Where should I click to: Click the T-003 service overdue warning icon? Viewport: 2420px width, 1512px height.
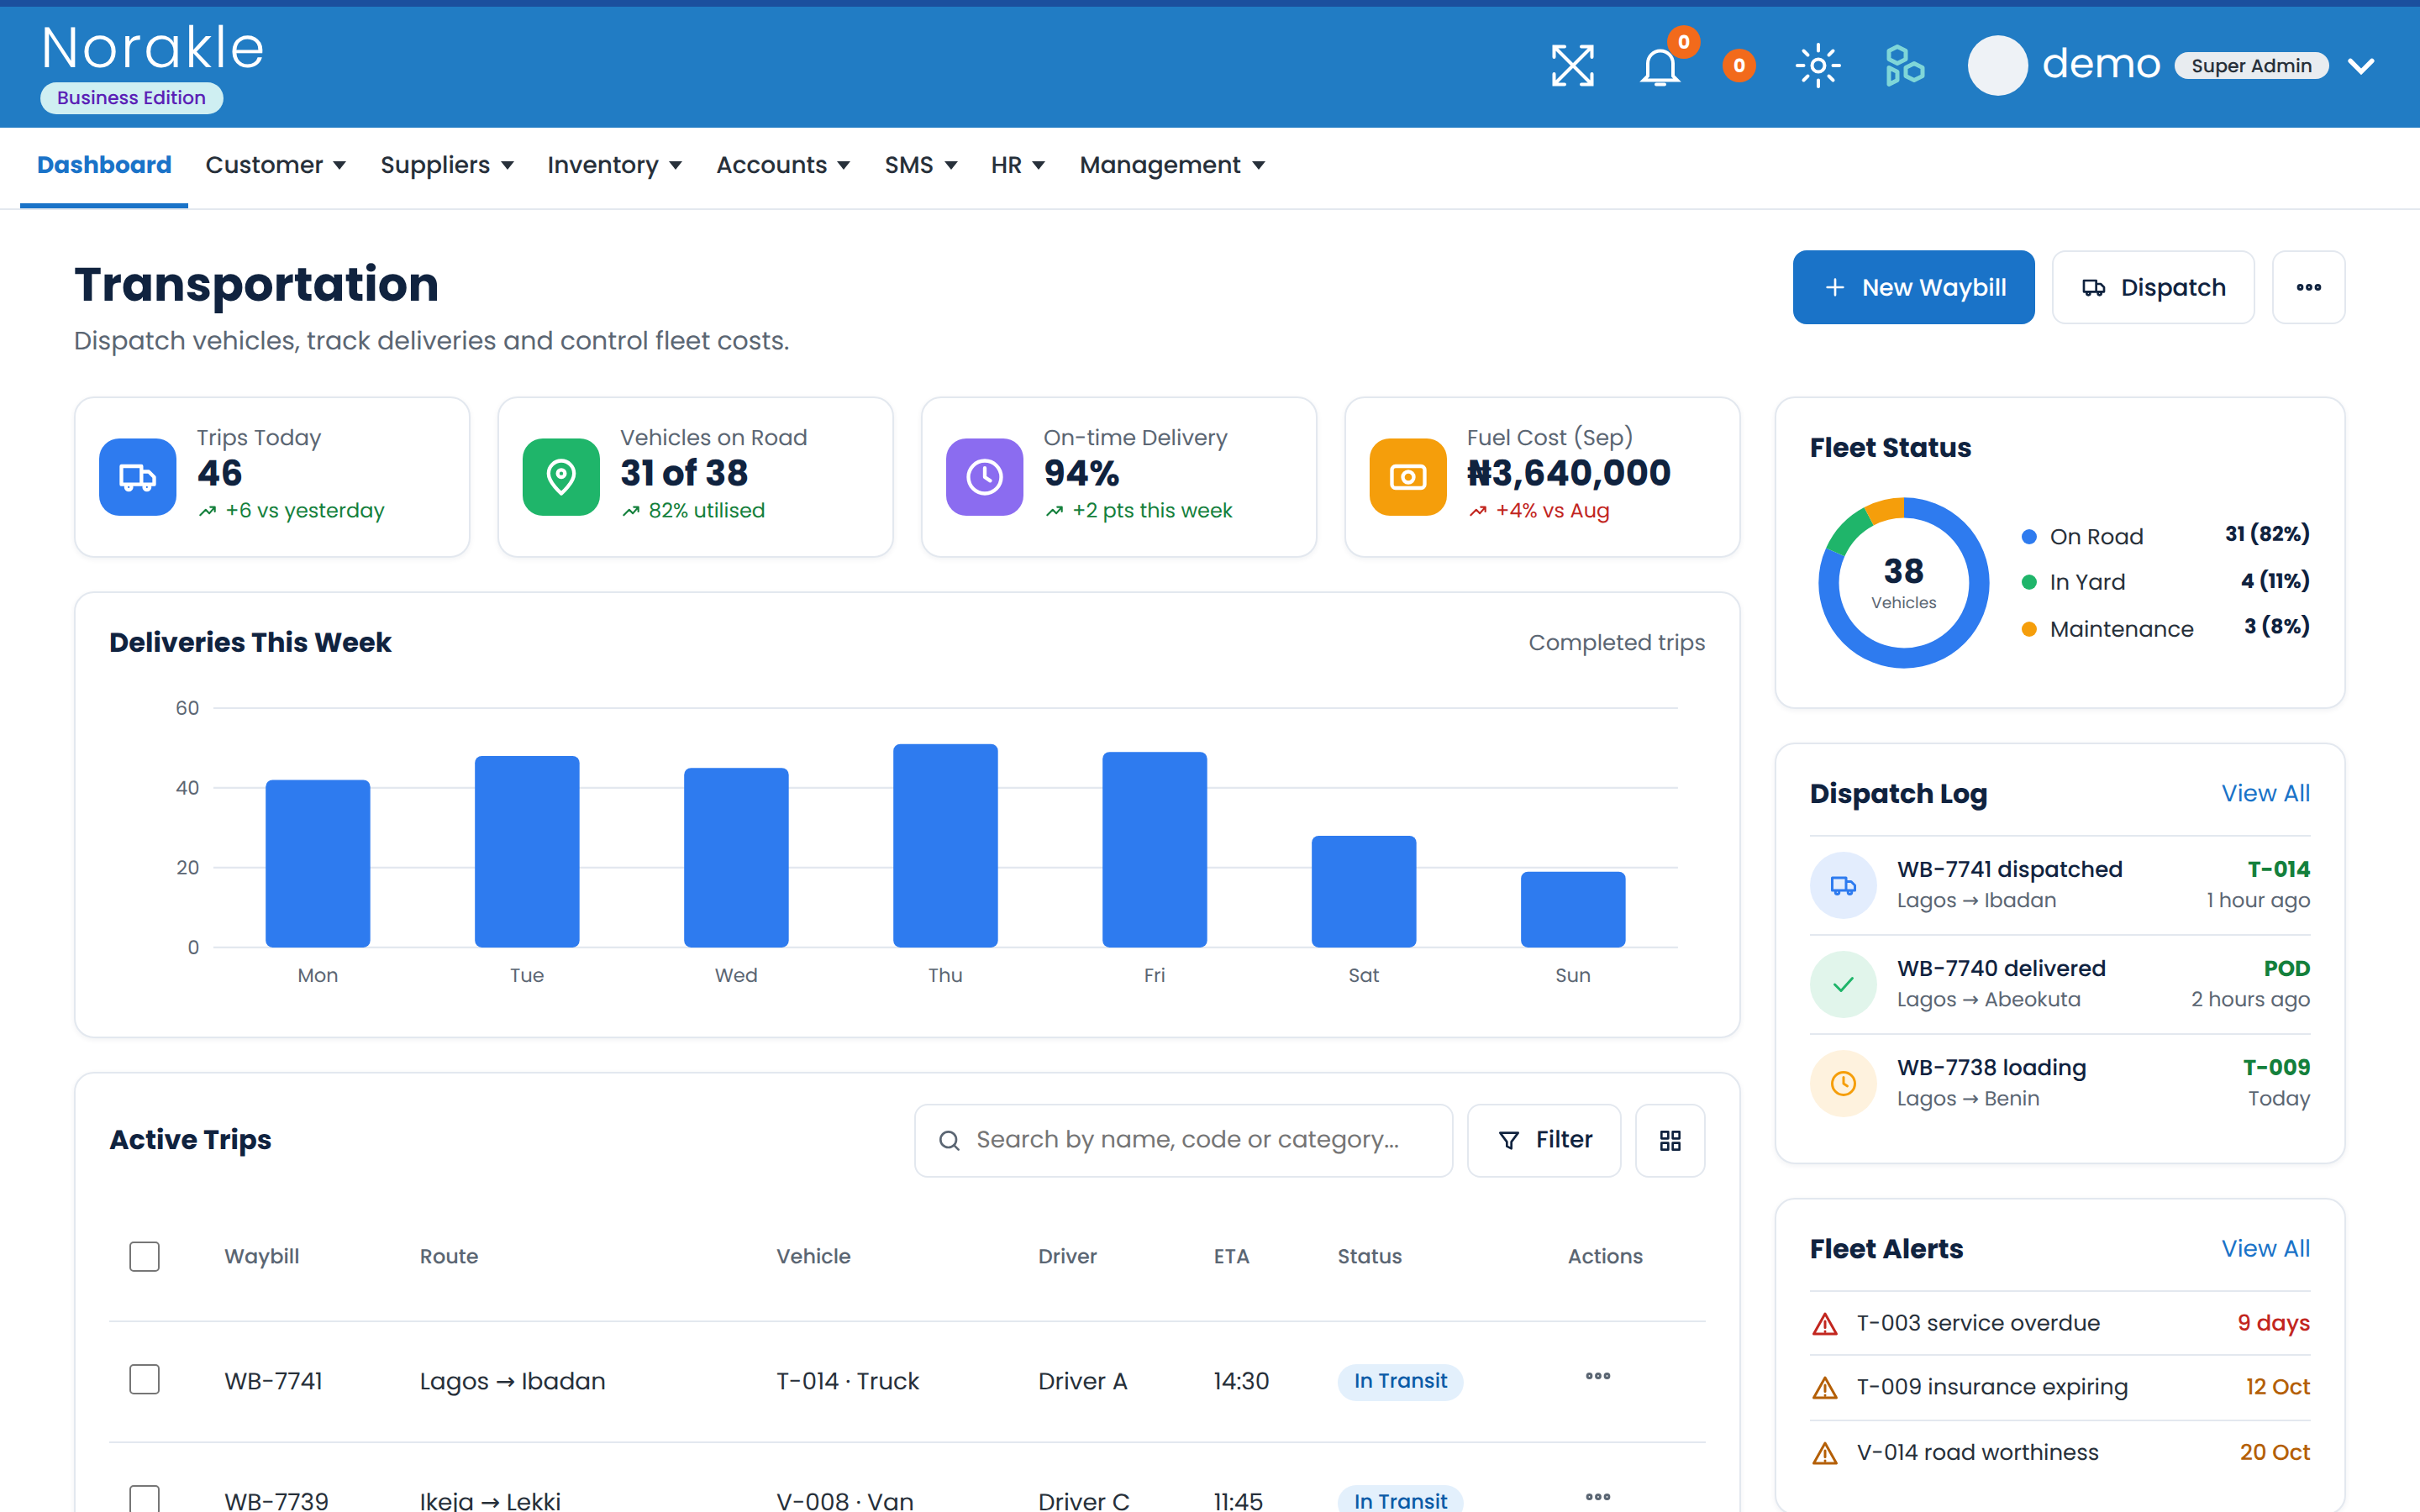[1825, 1324]
